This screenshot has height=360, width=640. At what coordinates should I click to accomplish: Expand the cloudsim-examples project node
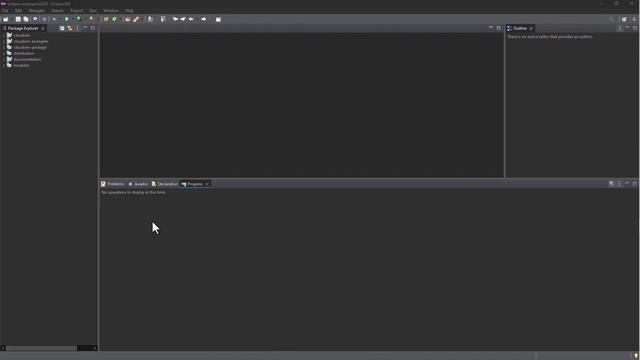pyautogui.click(x=4, y=41)
